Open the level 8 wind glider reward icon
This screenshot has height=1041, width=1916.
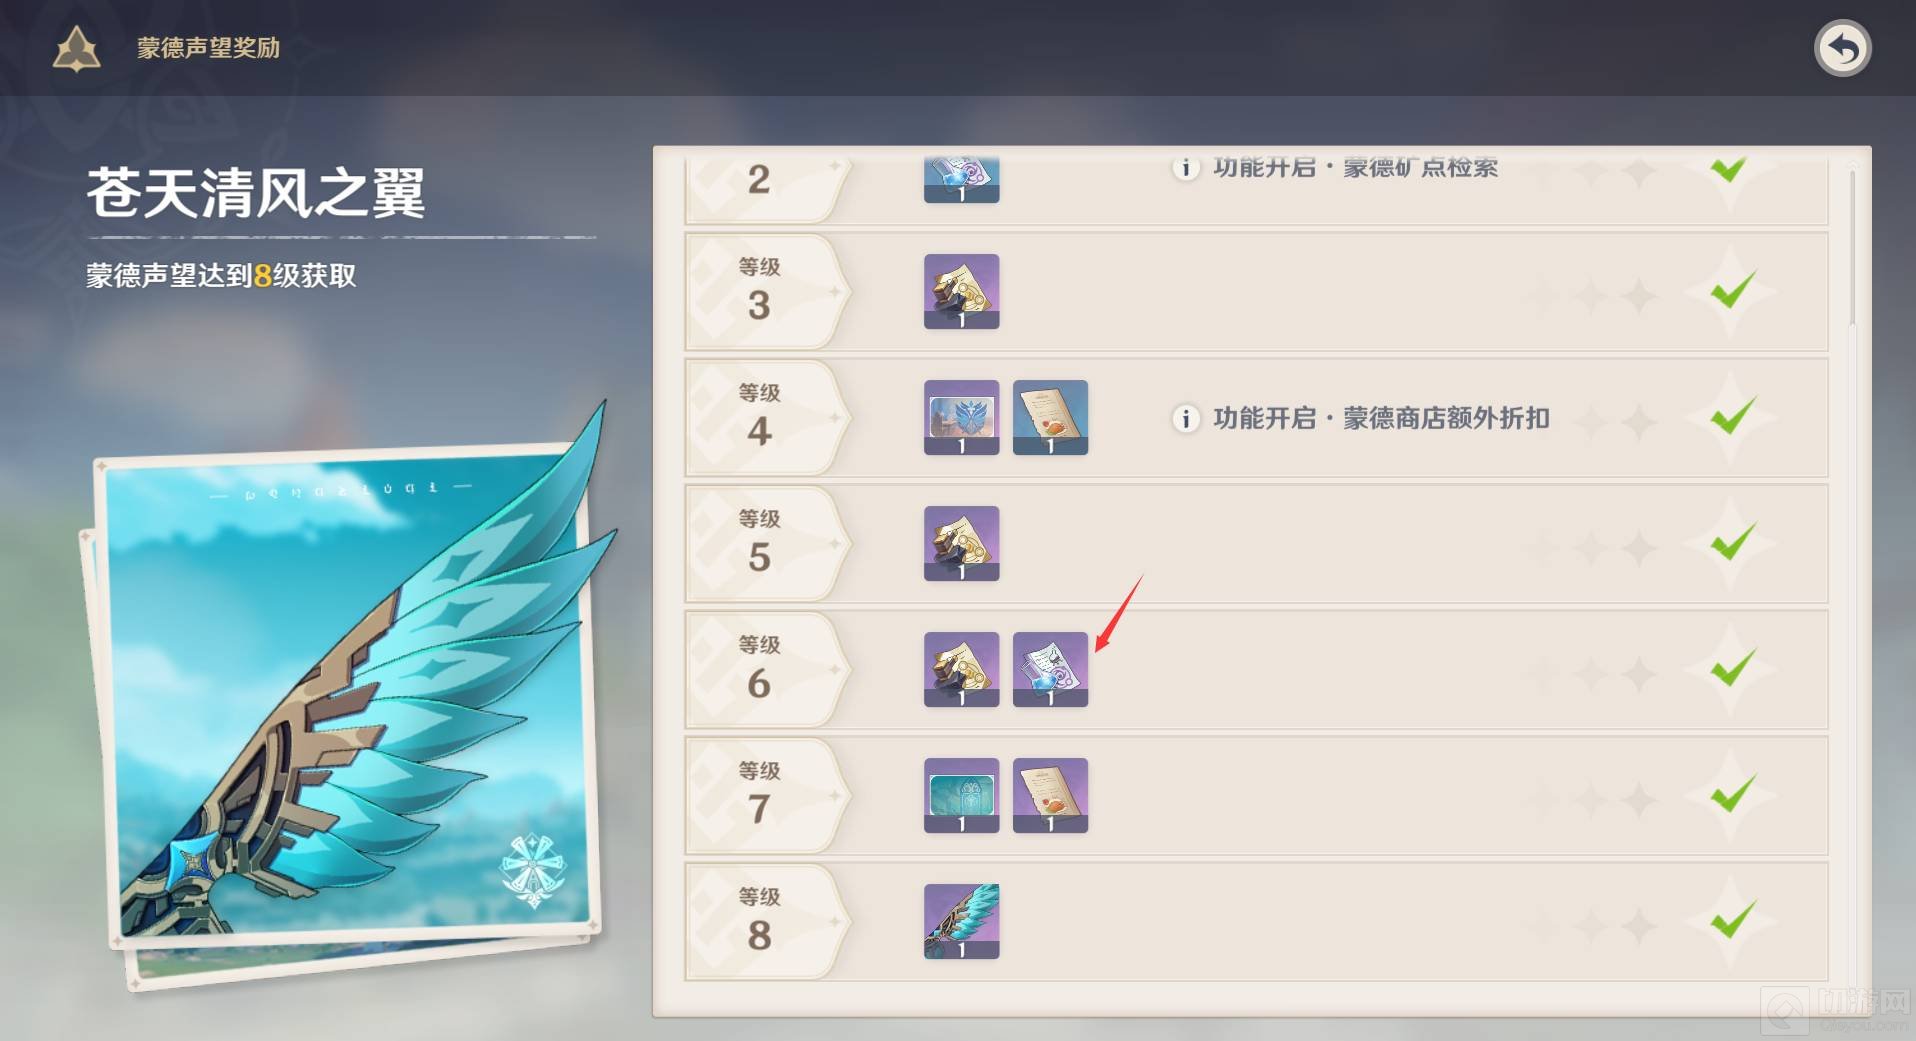tap(961, 921)
